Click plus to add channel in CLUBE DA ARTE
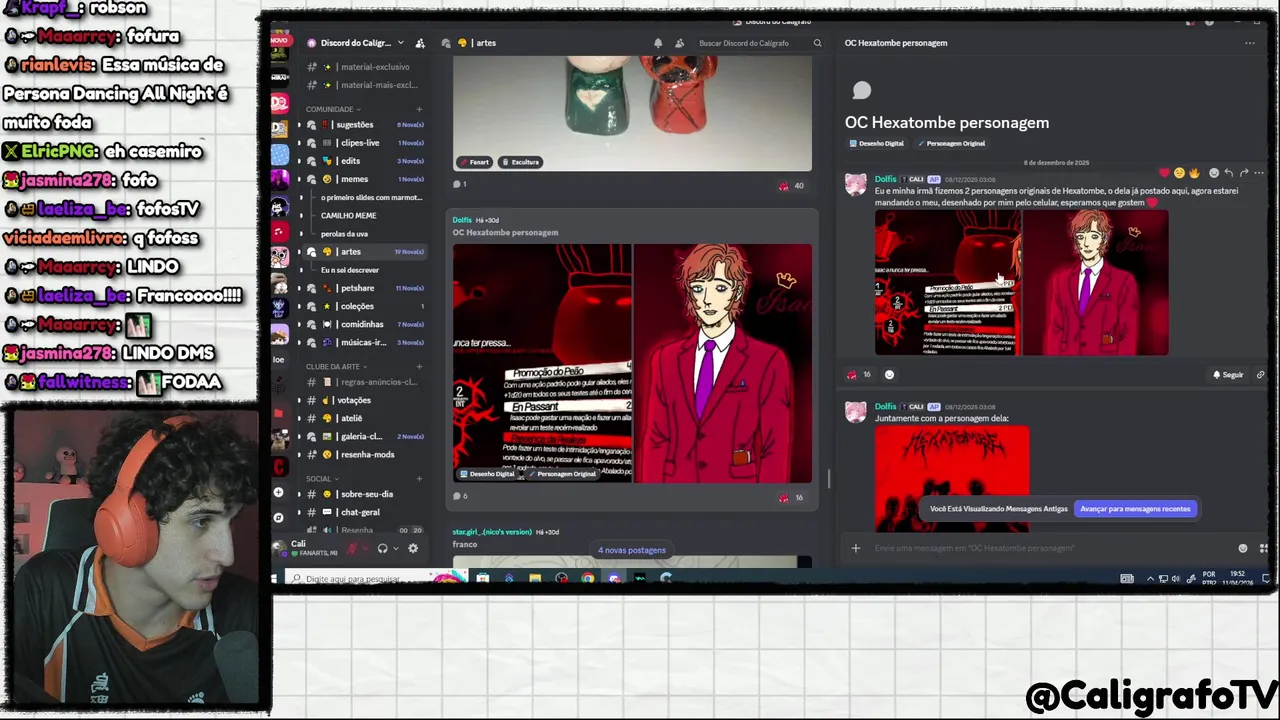 [419, 367]
